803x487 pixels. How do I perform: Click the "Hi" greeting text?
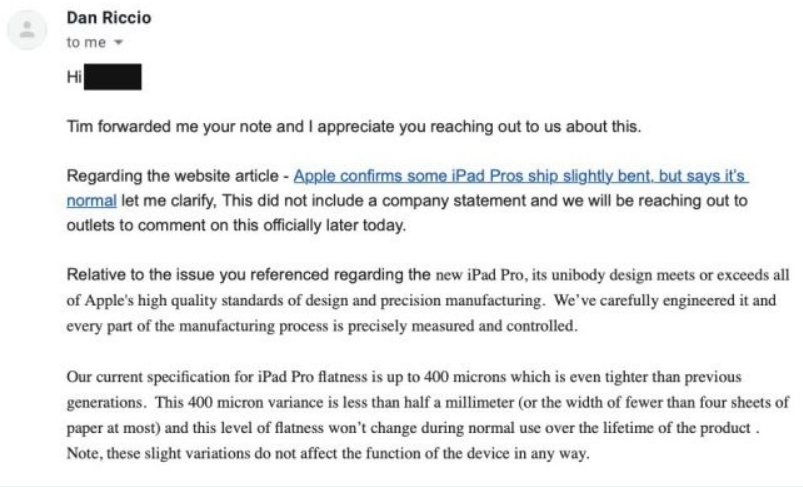(x=74, y=77)
